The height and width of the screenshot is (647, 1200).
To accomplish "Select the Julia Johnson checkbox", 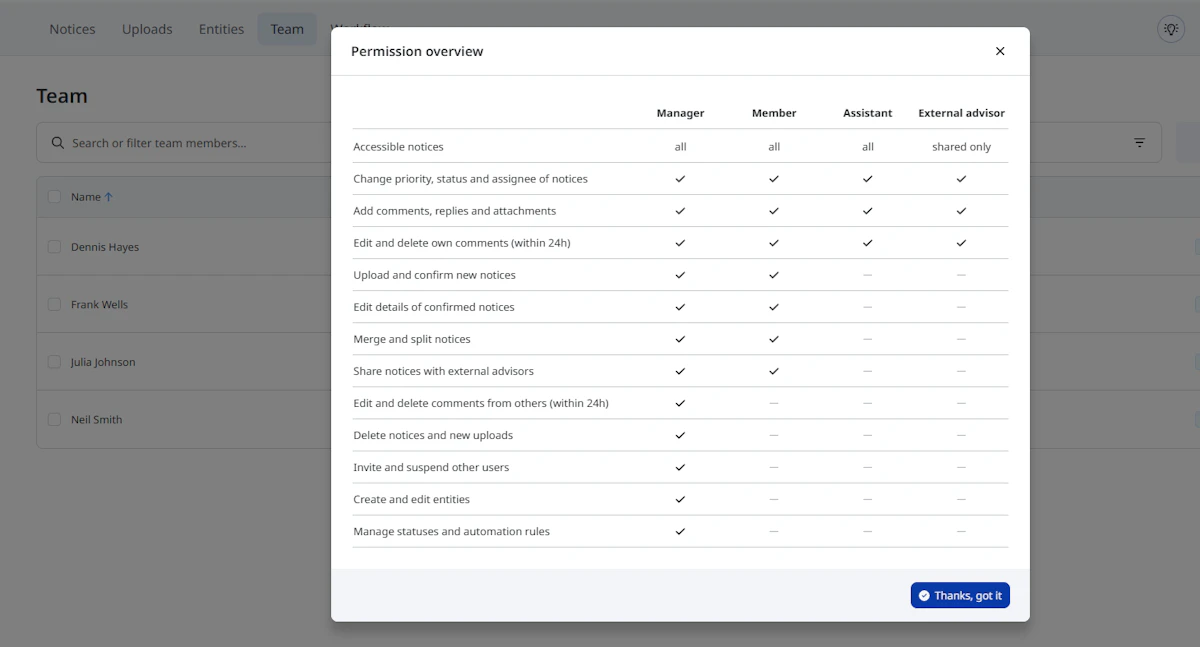I will 55,362.
